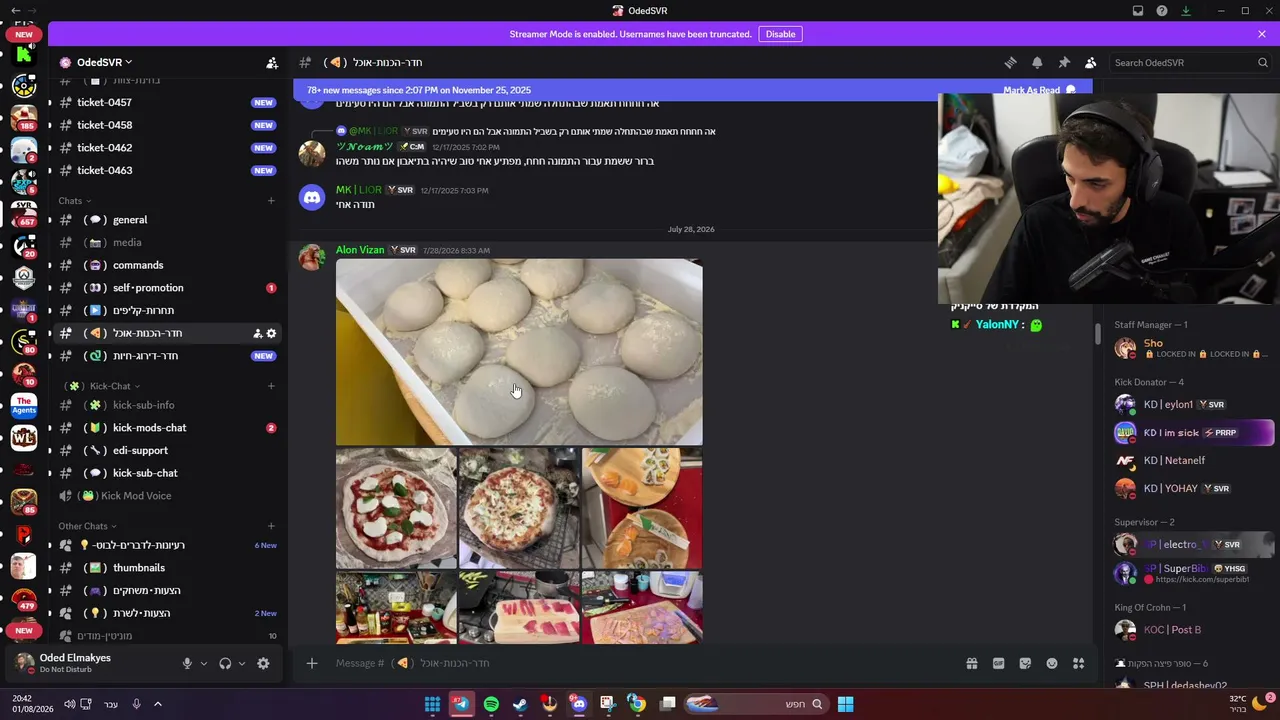Image resolution: width=1280 pixels, height=720 pixels.
Task: Create a channel in Chats category
Action: point(271,201)
